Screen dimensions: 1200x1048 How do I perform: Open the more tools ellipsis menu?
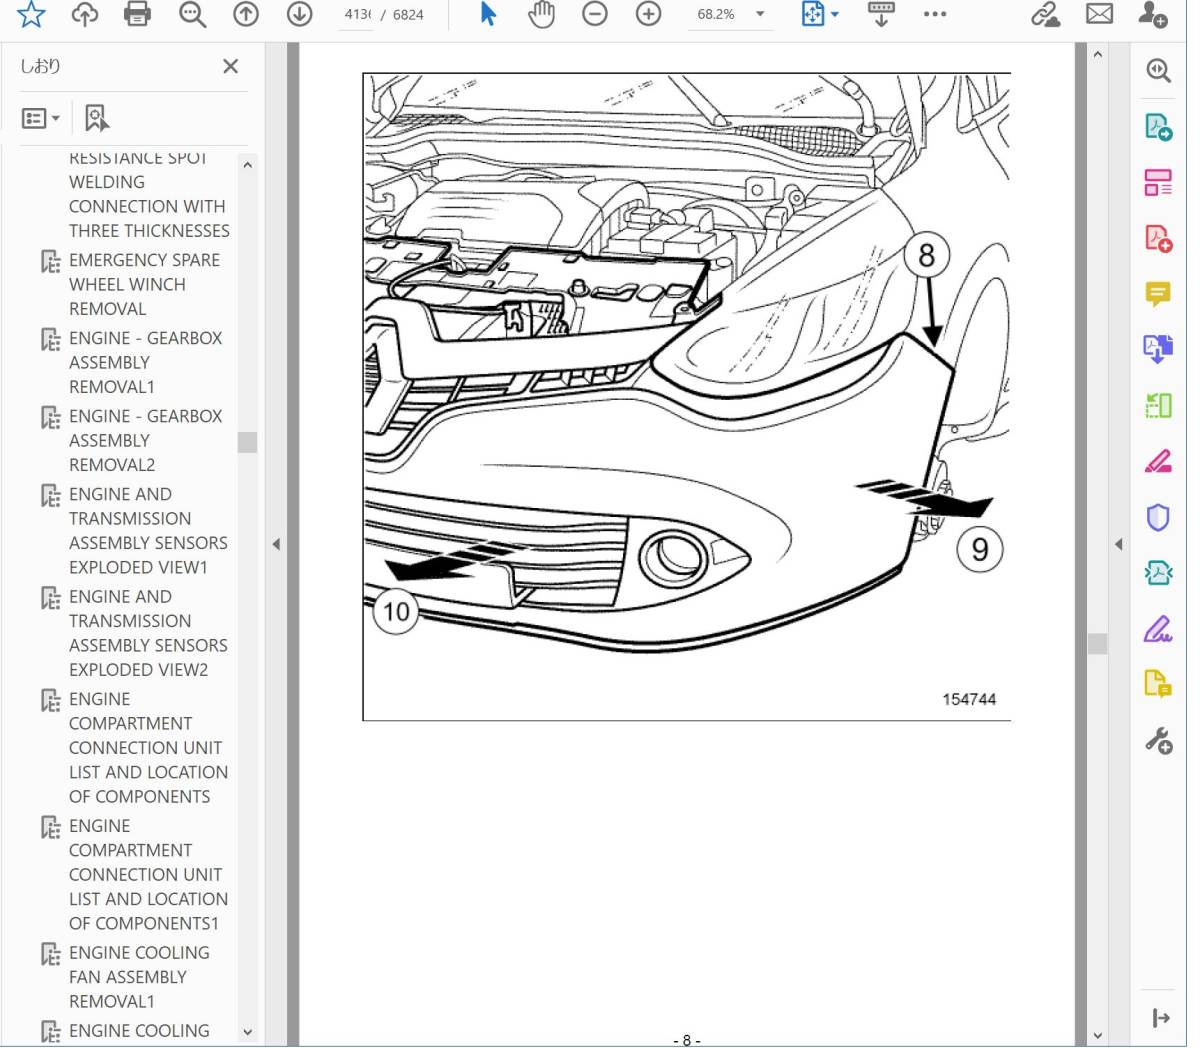pyautogui.click(x=935, y=14)
